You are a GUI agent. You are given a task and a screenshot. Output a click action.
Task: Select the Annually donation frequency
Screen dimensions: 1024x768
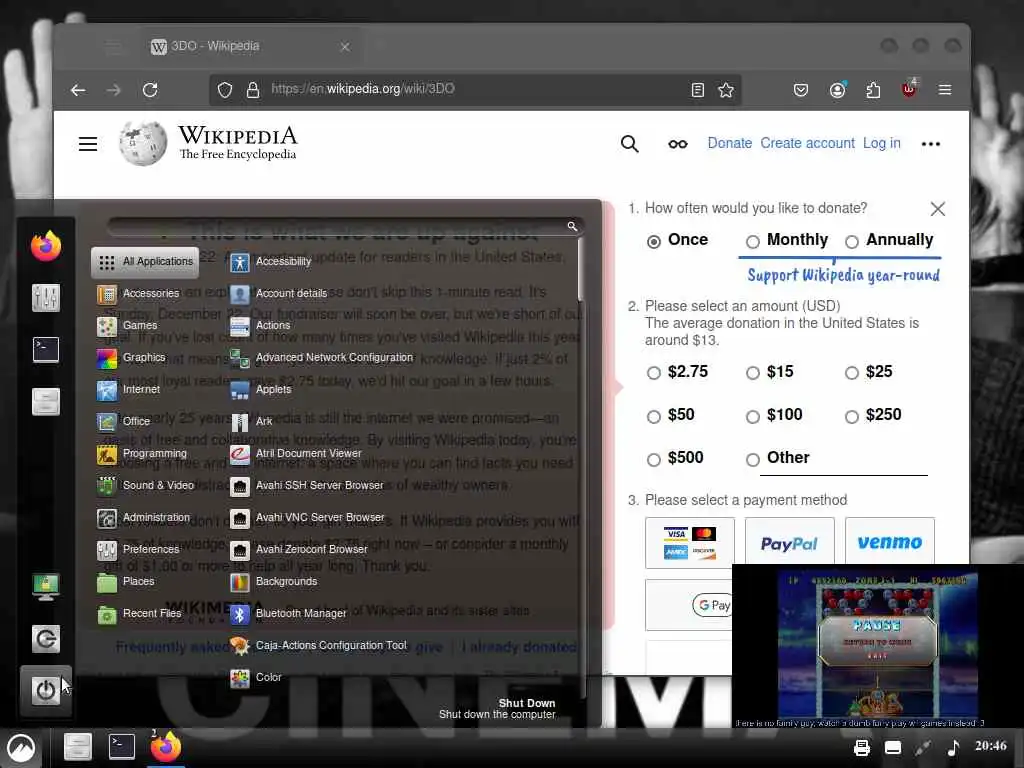(x=852, y=242)
